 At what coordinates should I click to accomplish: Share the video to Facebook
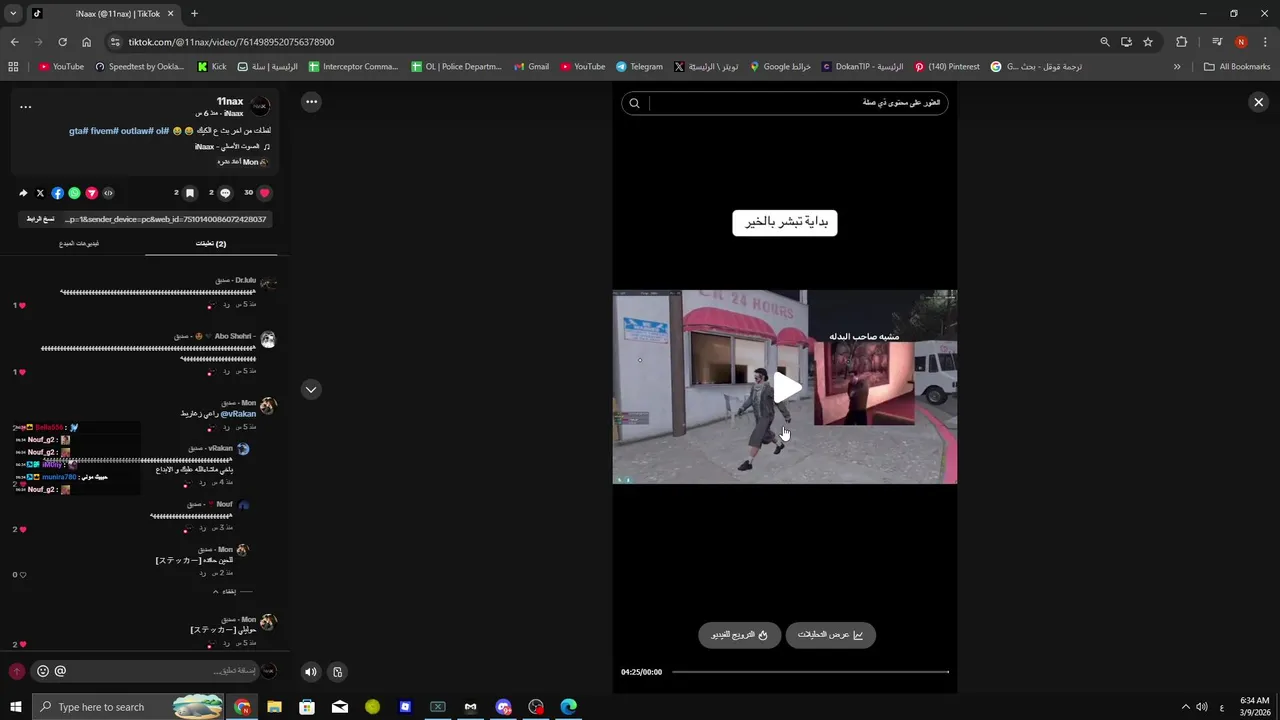coord(57,193)
